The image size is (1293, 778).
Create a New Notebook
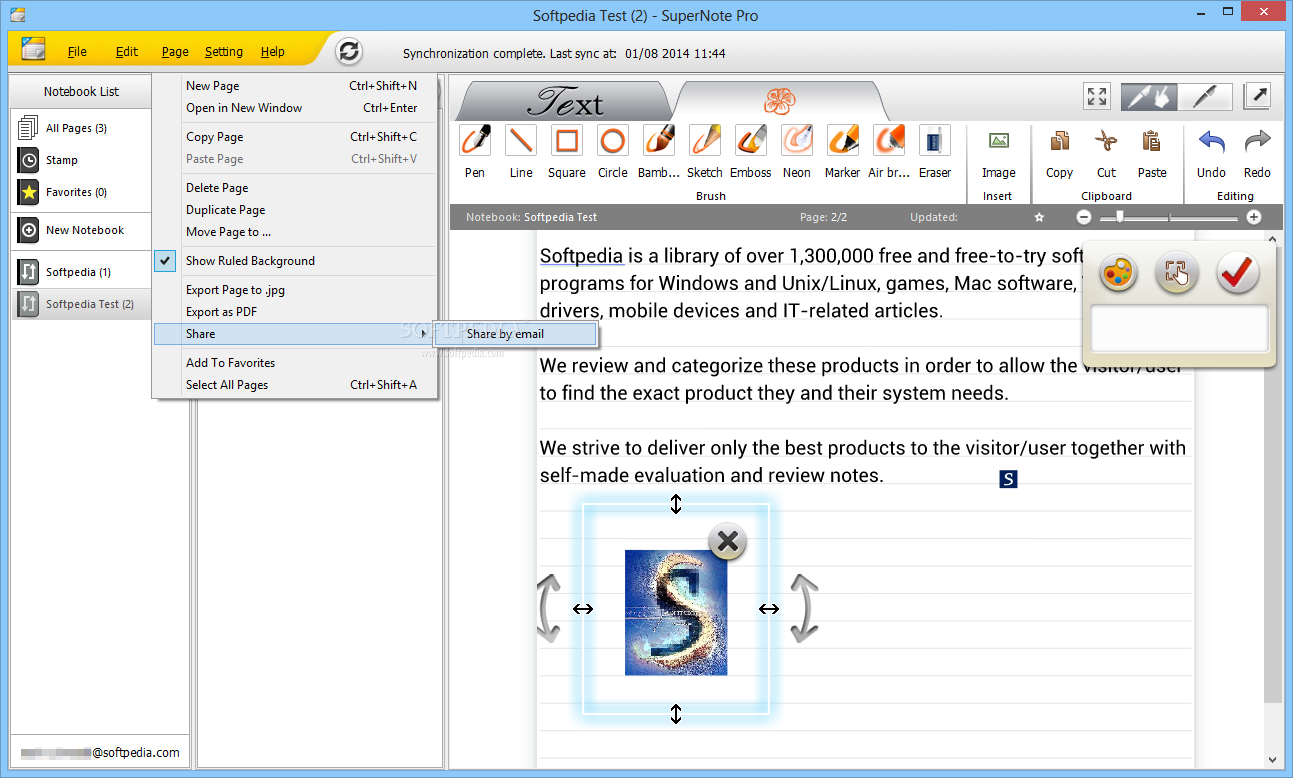[x=82, y=230]
